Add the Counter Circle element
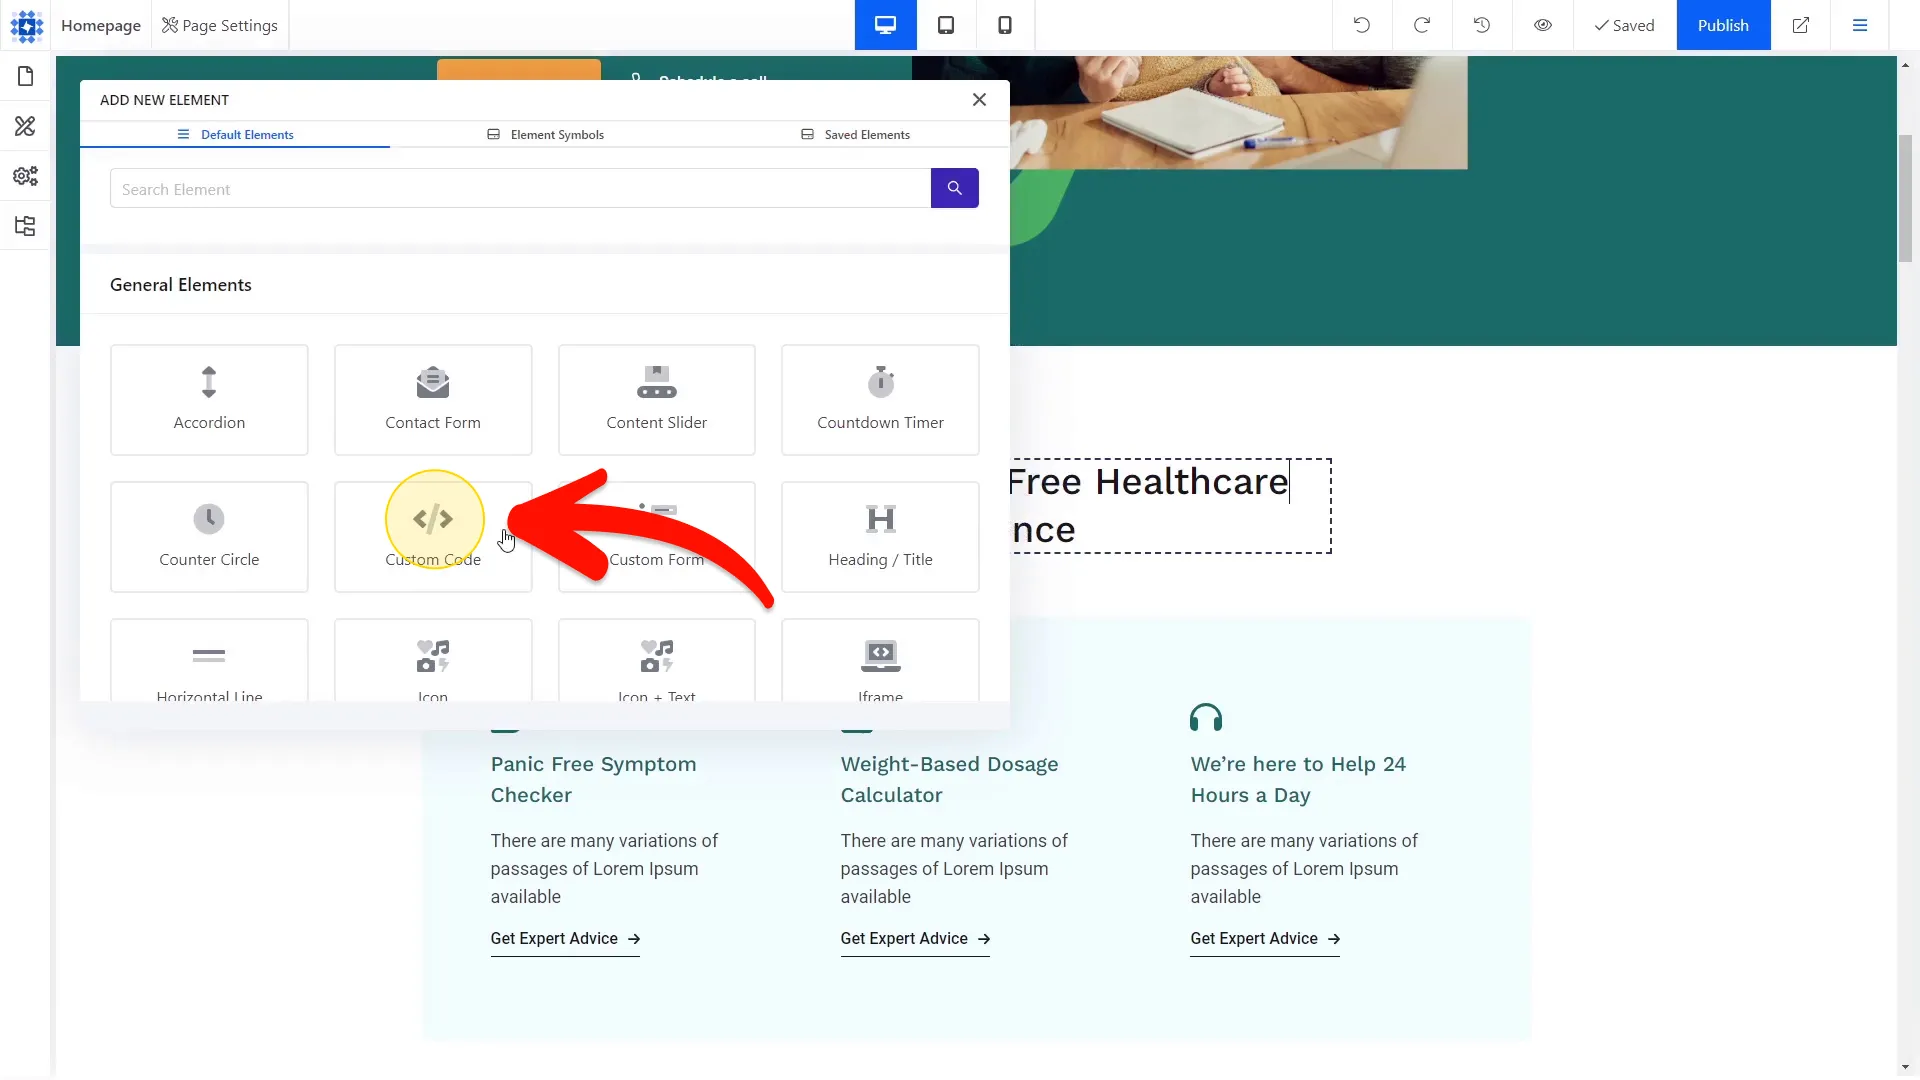Viewport: 1920px width, 1080px height. (209, 537)
